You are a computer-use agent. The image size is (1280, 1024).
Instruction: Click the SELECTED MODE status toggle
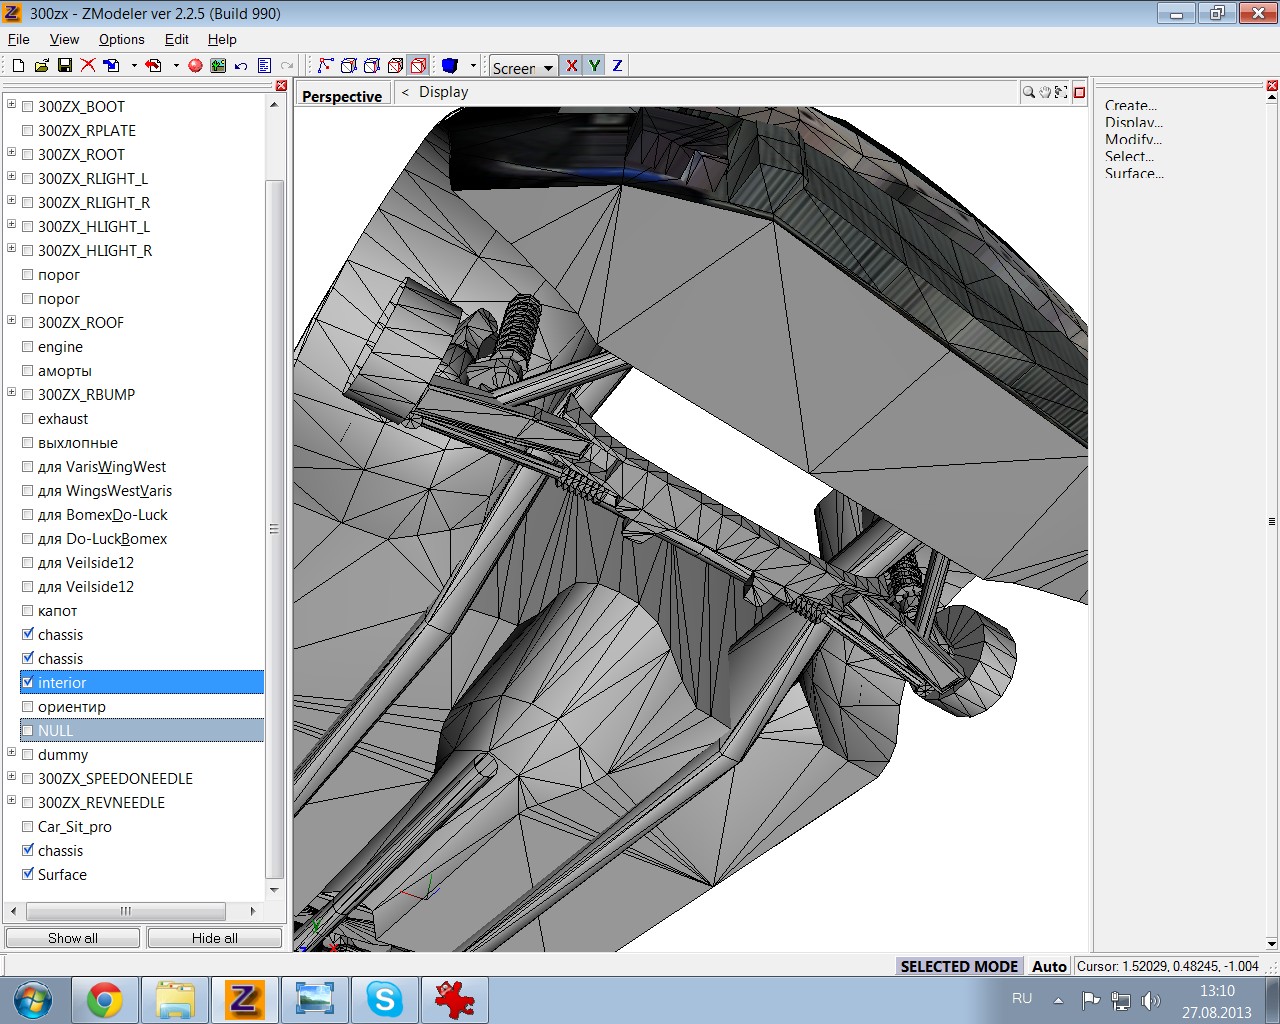click(959, 966)
